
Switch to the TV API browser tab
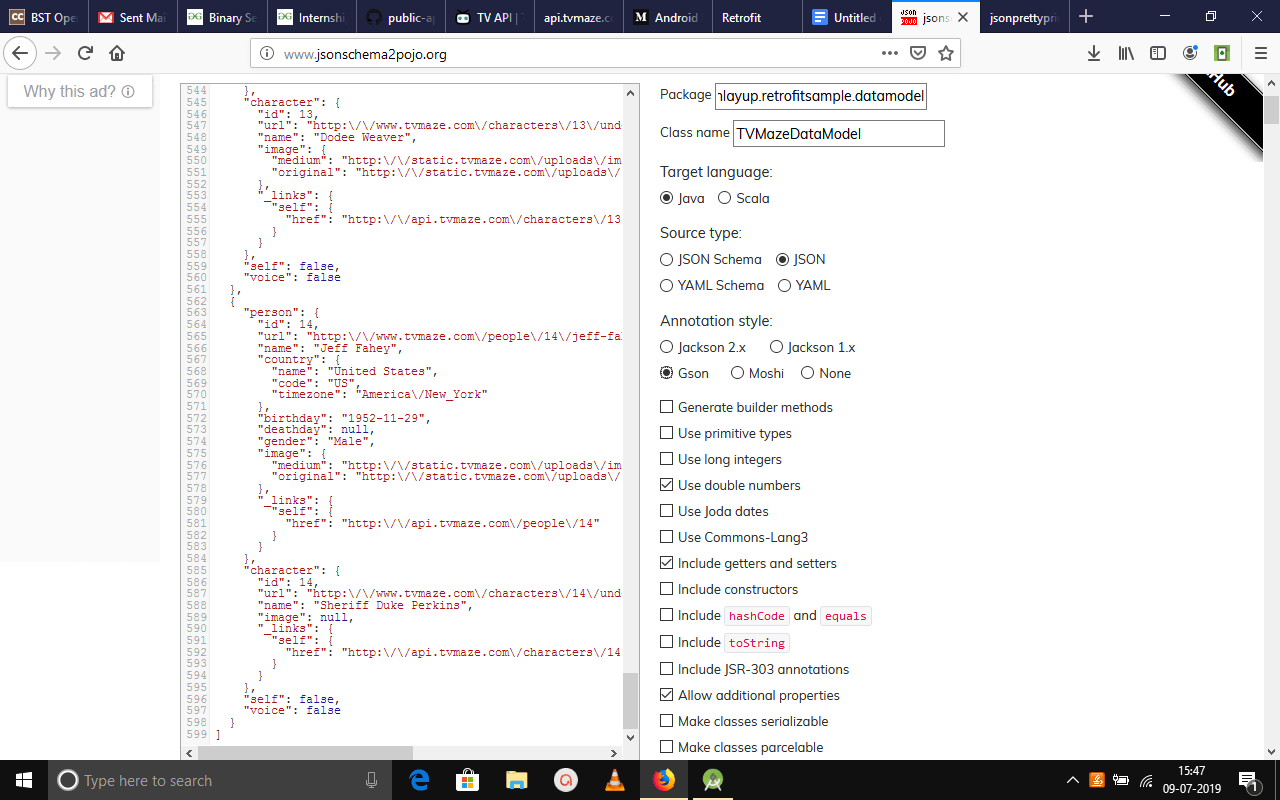(x=489, y=17)
